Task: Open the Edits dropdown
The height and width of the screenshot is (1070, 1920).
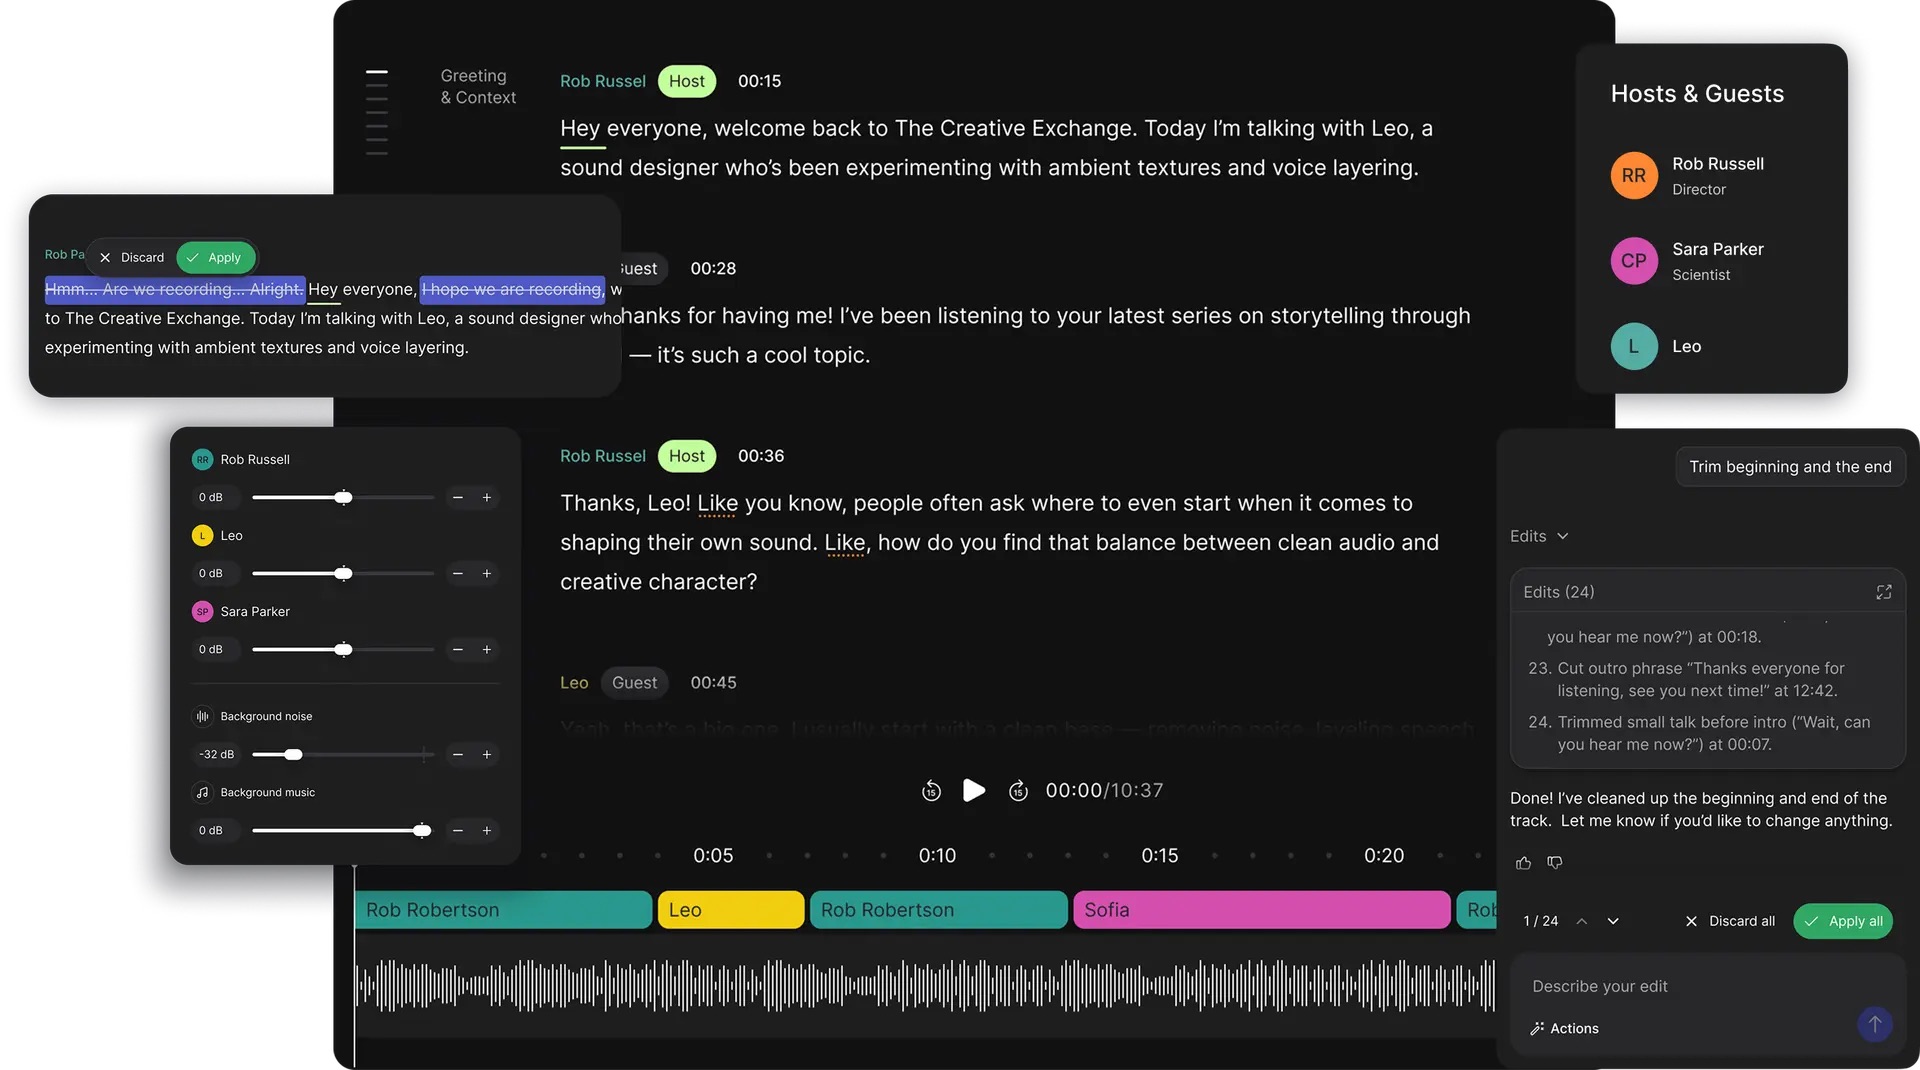Action: (x=1539, y=536)
